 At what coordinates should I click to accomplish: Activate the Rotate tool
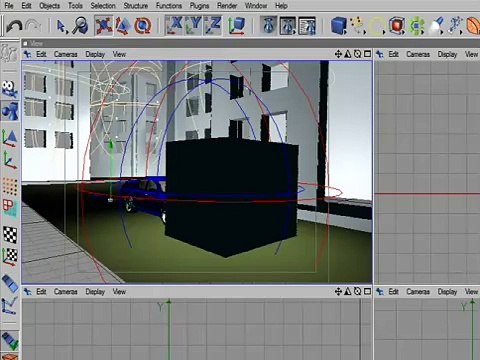[142, 25]
